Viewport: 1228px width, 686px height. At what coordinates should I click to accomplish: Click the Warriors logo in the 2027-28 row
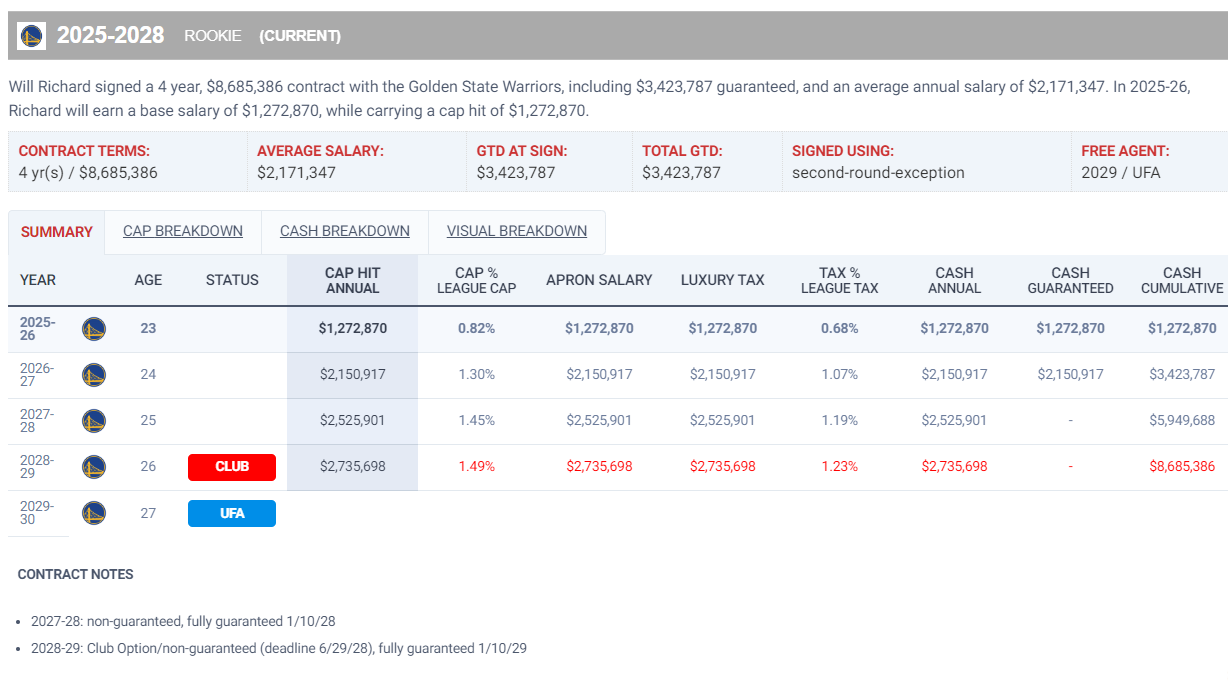(x=94, y=420)
